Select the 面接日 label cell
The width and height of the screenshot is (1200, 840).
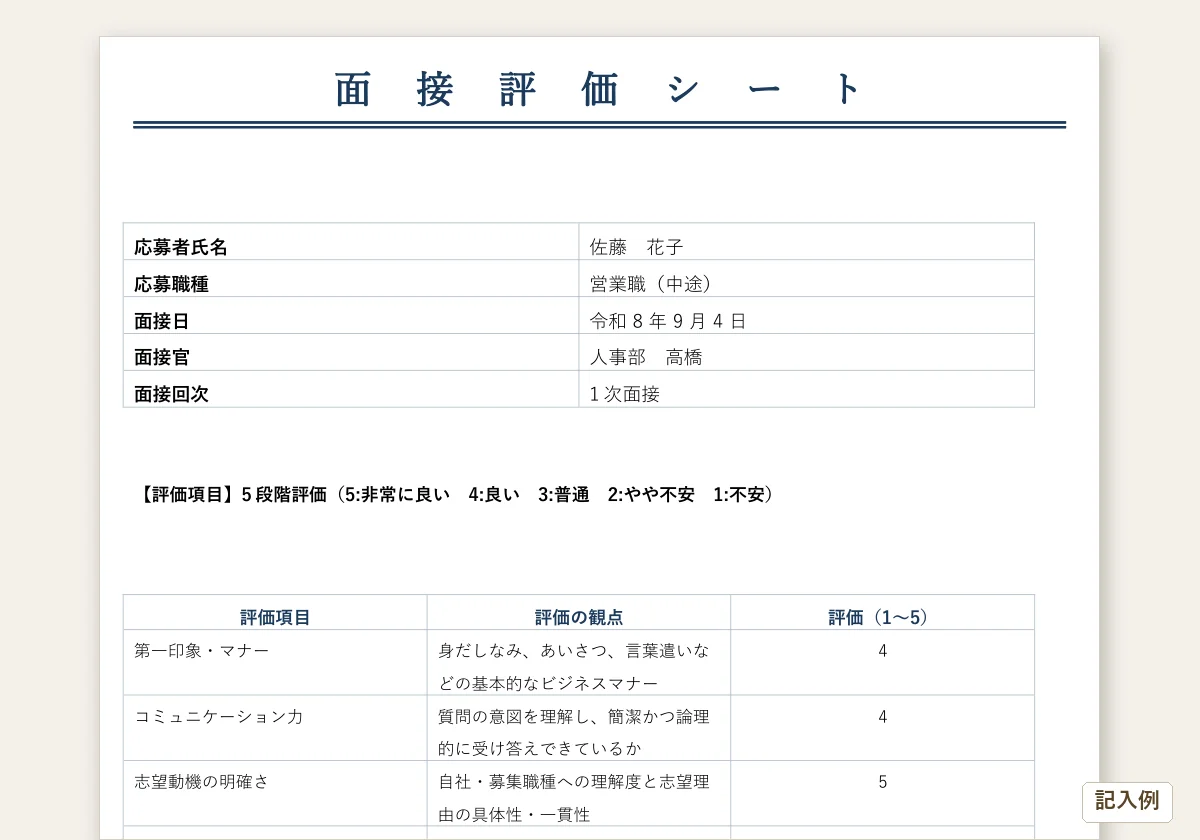click(x=351, y=316)
